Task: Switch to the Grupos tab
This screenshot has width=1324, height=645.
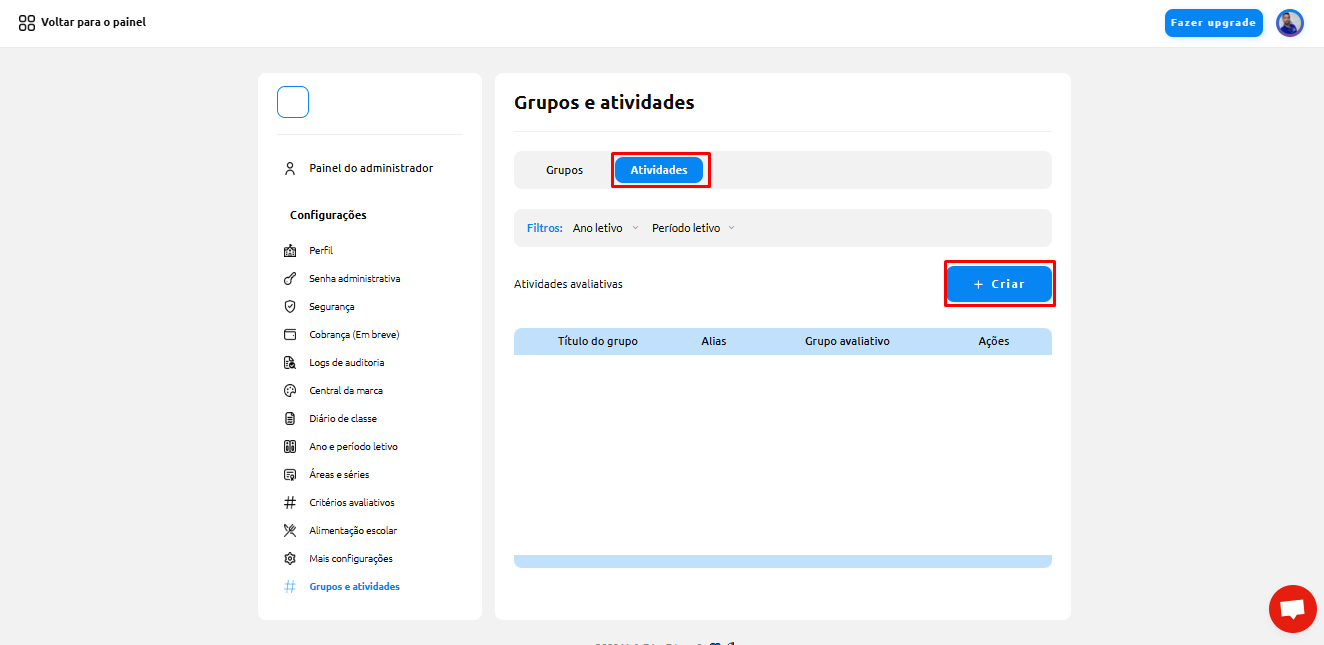Action: coord(564,170)
